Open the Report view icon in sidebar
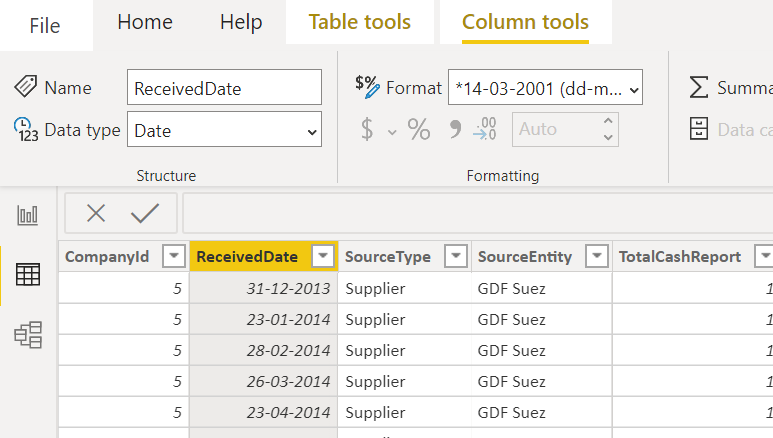This screenshot has width=773, height=438. click(x=28, y=216)
